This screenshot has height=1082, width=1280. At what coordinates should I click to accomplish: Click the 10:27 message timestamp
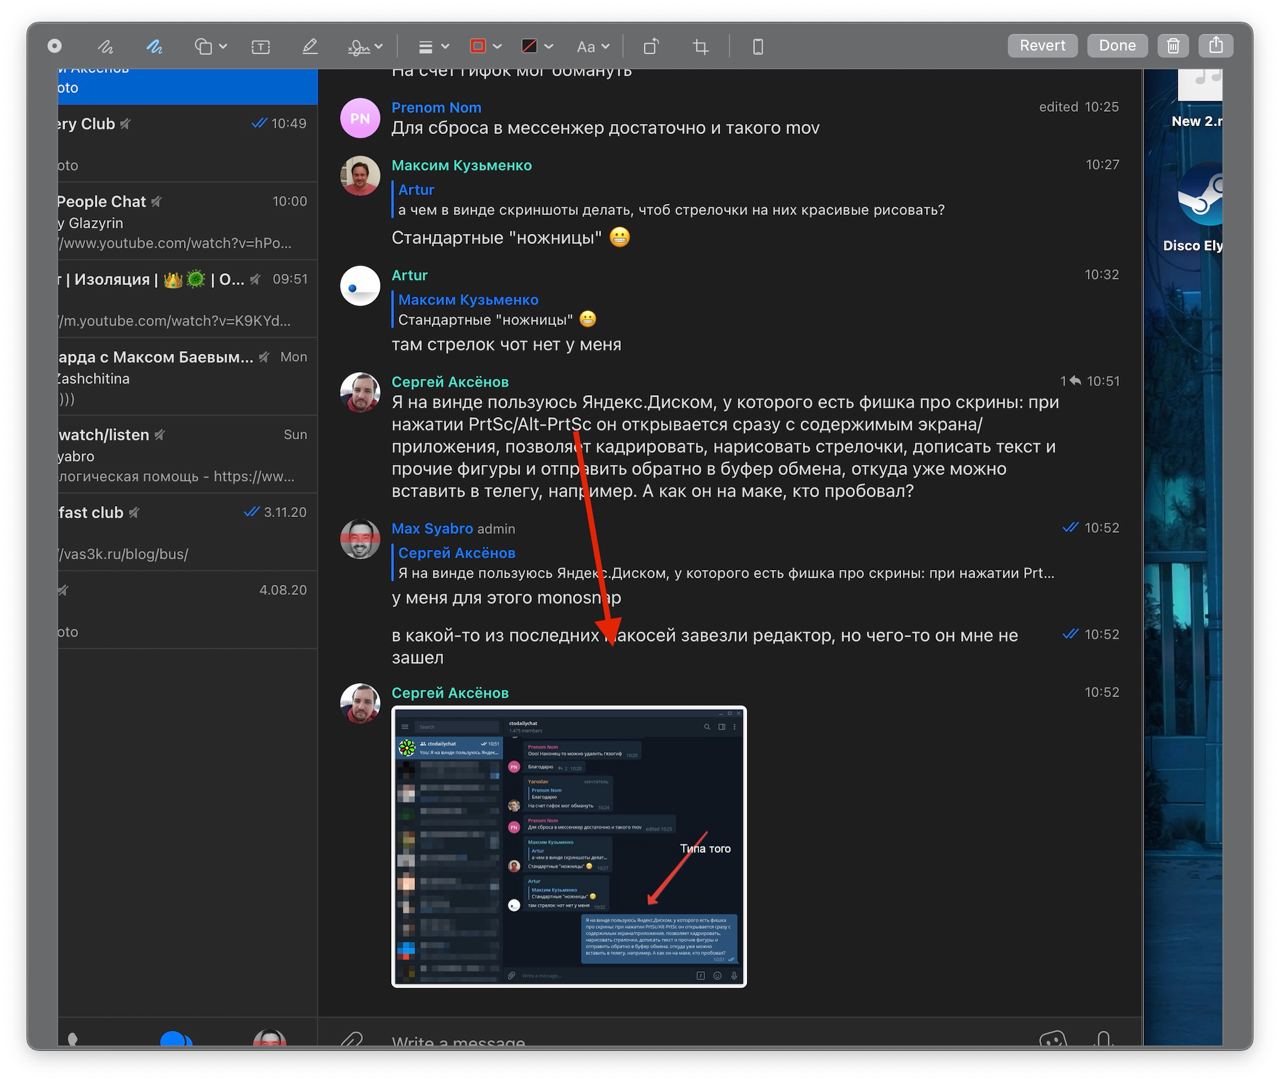[x=1102, y=165]
